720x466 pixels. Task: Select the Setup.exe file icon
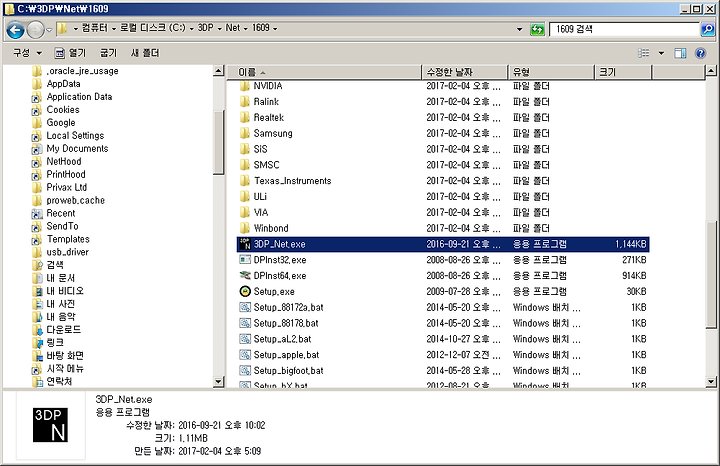(245, 292)
